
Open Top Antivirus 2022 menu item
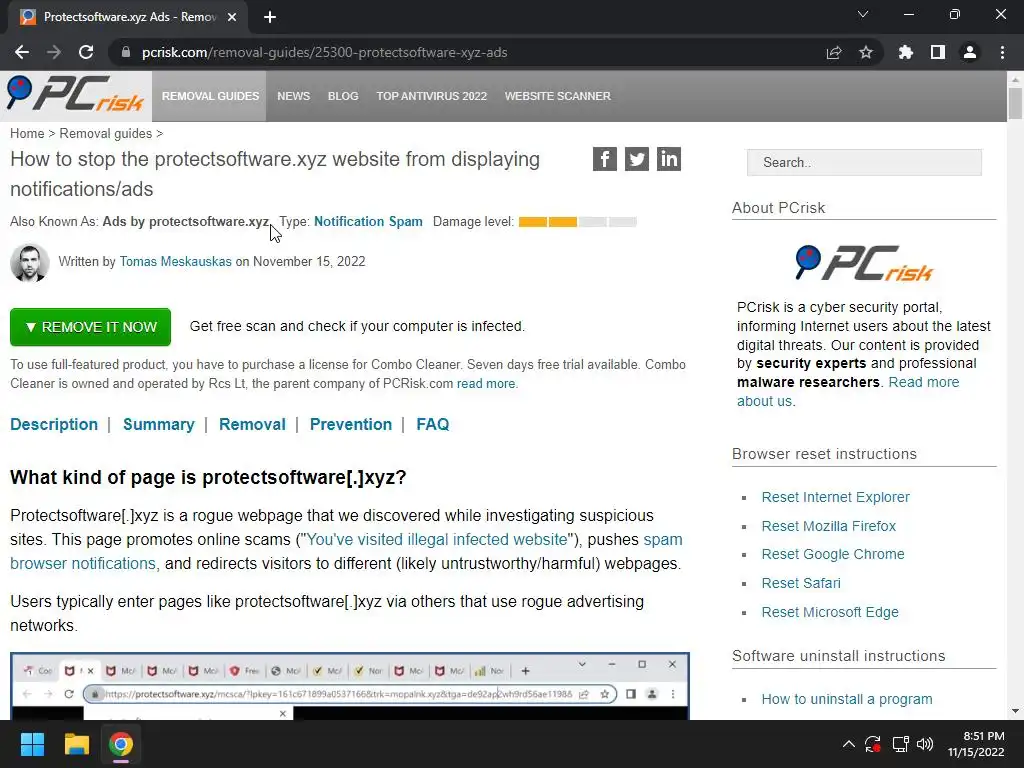[x=432, y=96]
